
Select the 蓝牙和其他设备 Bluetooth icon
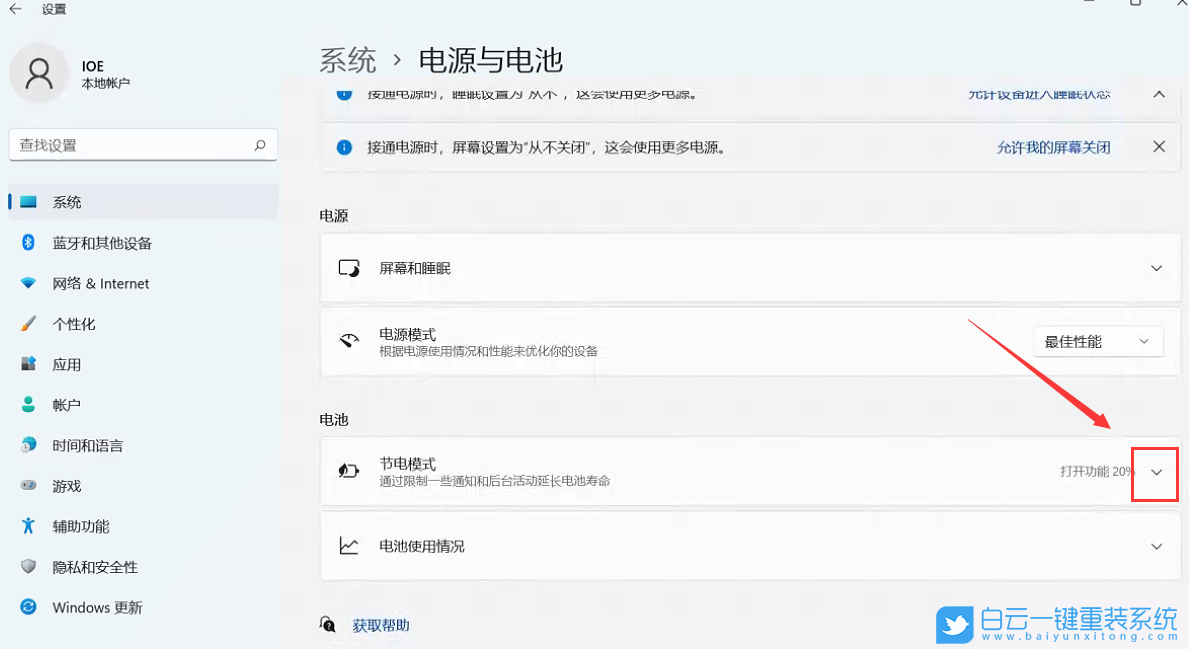(30, 243)
